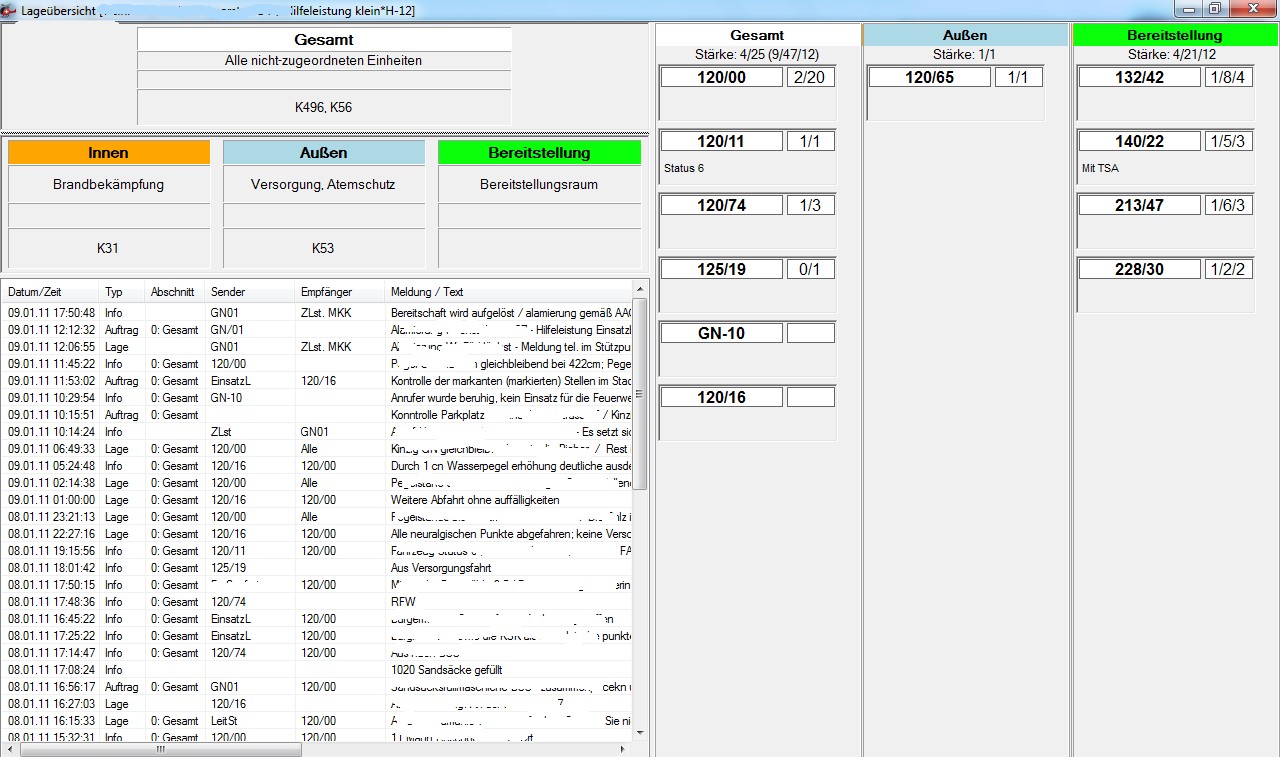Click the 1/6/3 strength box of unit 213/47
Screen dimensions: 1280x757
pyautogui.click(x=1228, y=205)
